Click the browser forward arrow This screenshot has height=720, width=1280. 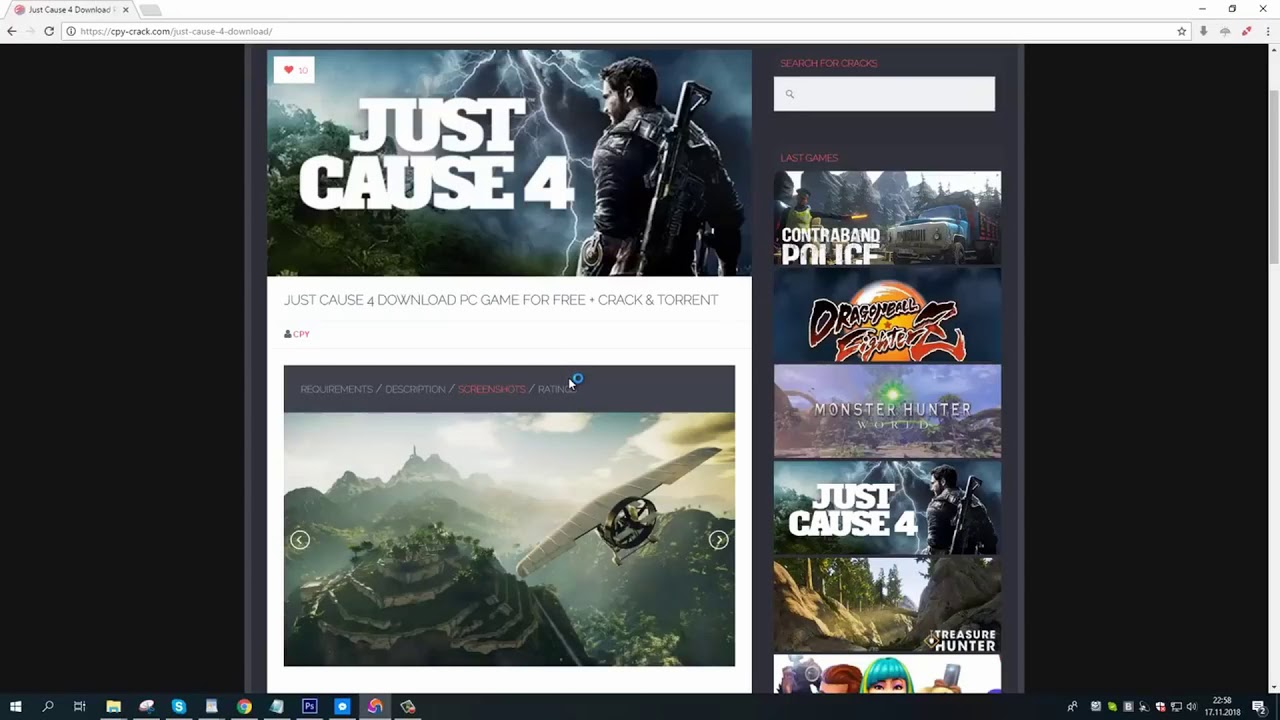(30, 31)
